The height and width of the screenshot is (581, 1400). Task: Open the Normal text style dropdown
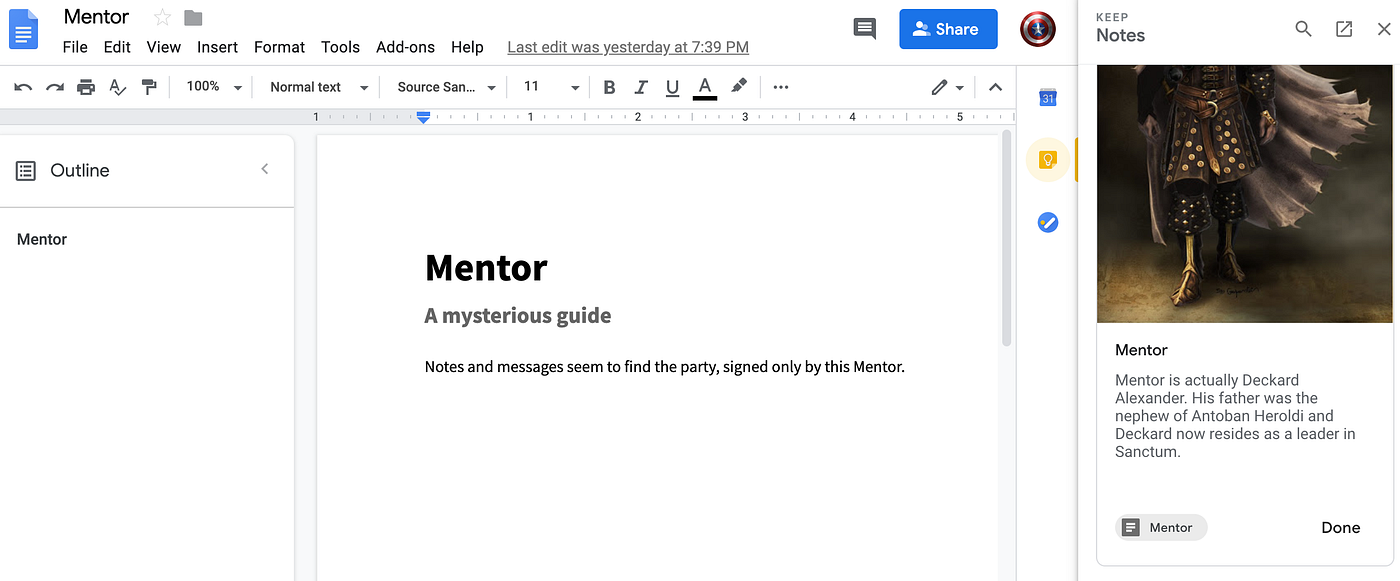319,87
